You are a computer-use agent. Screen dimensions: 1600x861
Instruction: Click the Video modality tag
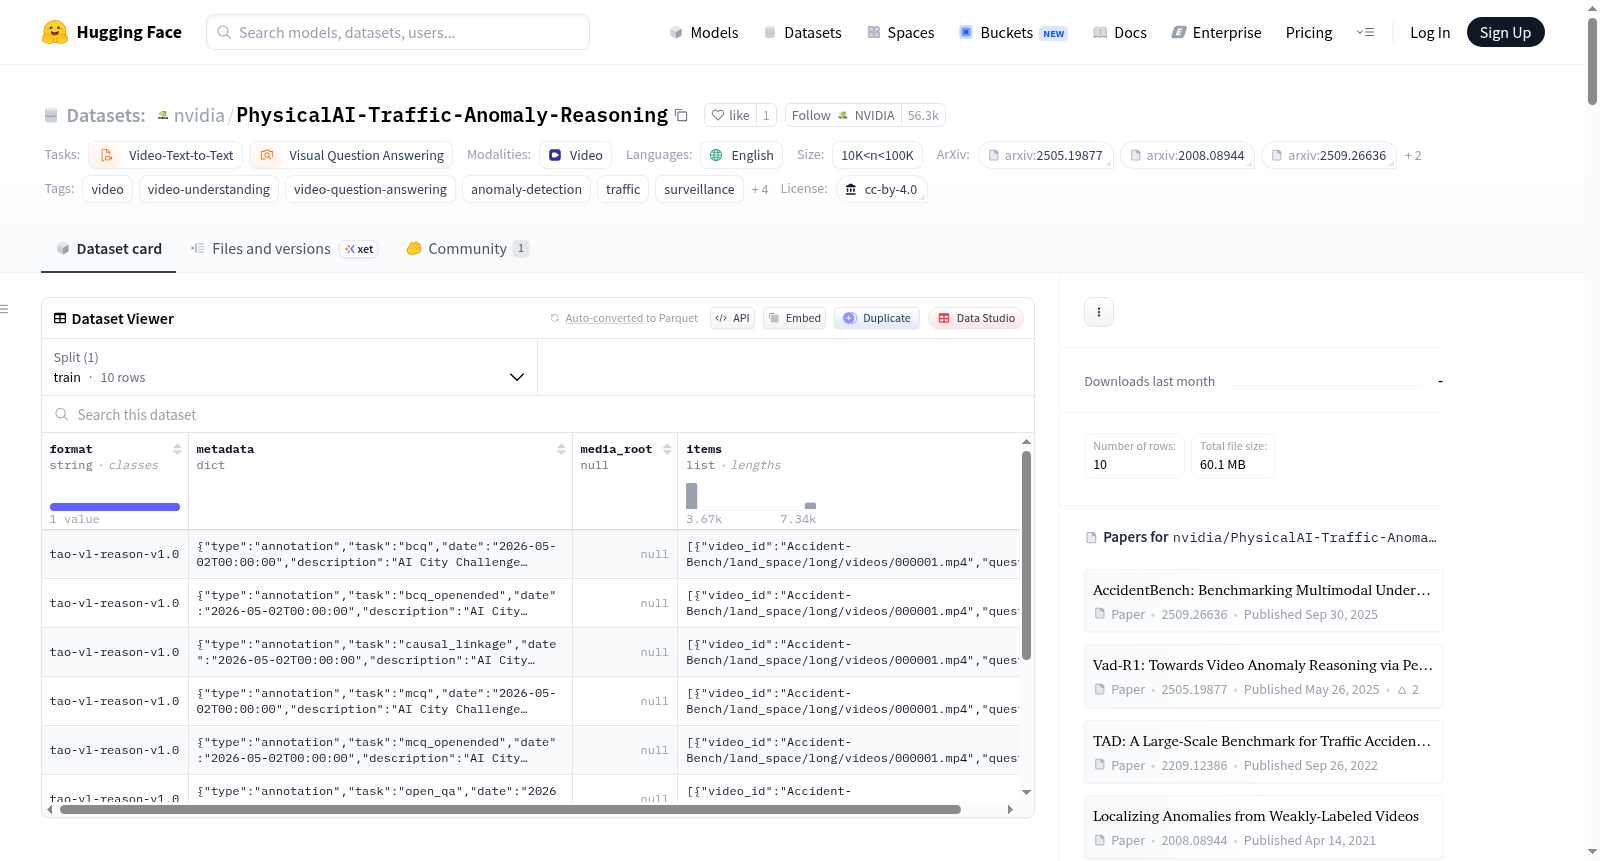(x=575, y=155)
